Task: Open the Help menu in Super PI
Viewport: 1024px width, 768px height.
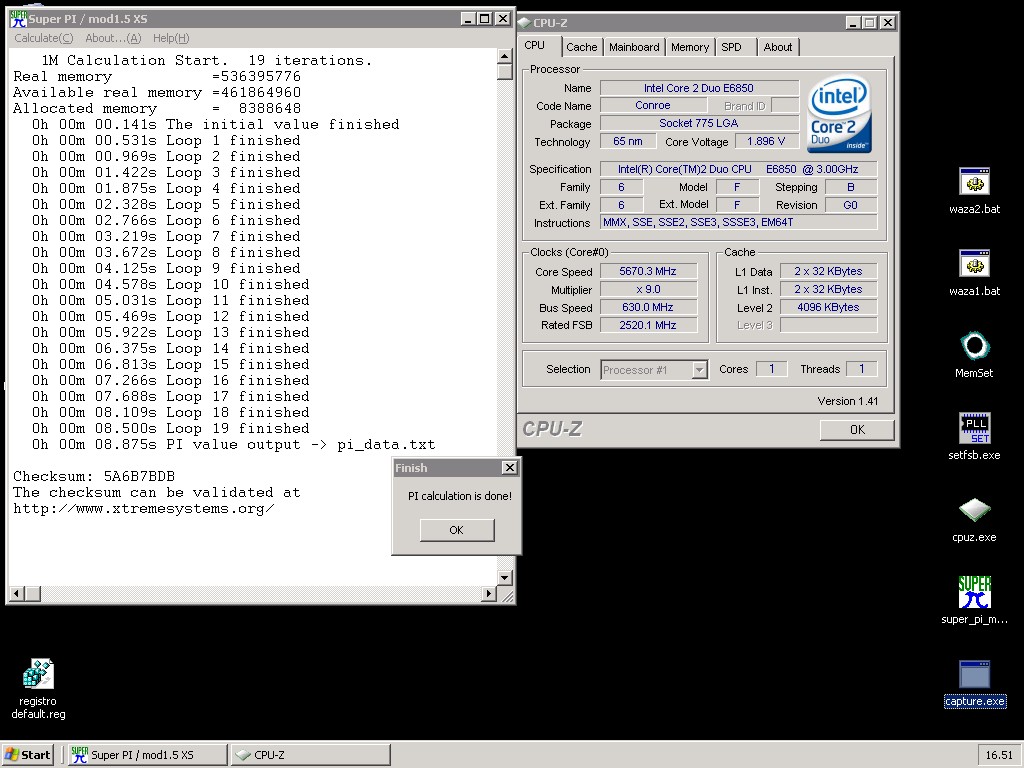Action: tap(171, 38)
